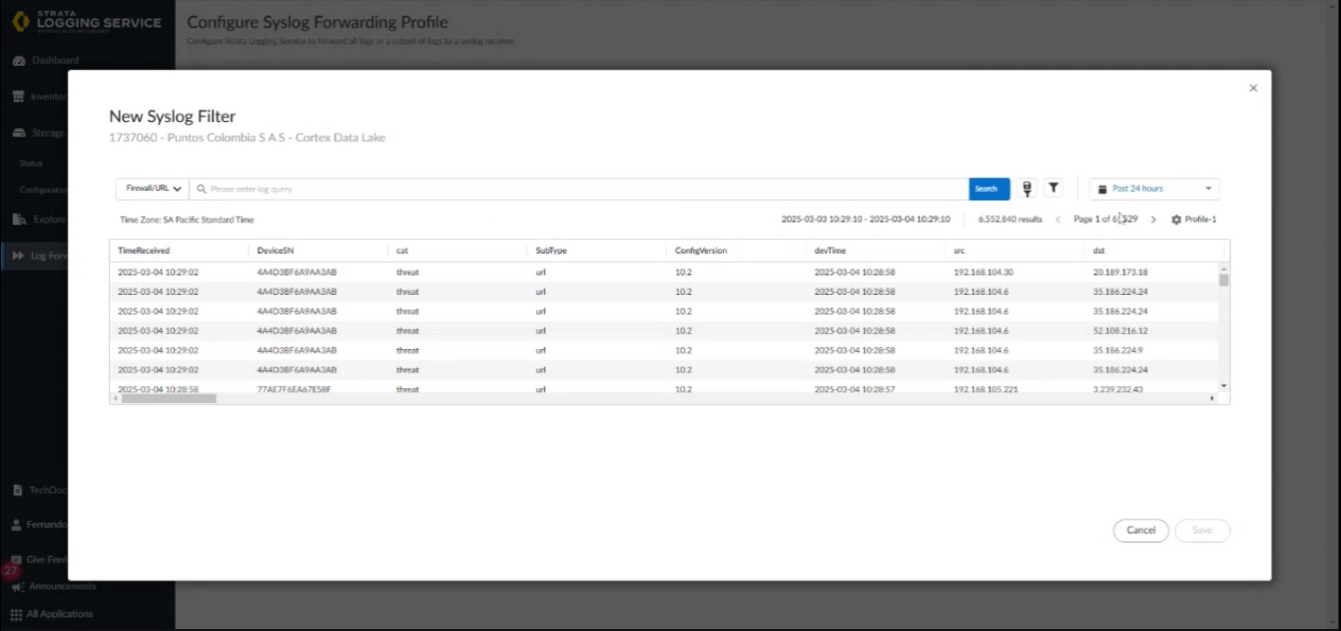
Task: Click the DeviceSN column header
Action: click(275, 250)
